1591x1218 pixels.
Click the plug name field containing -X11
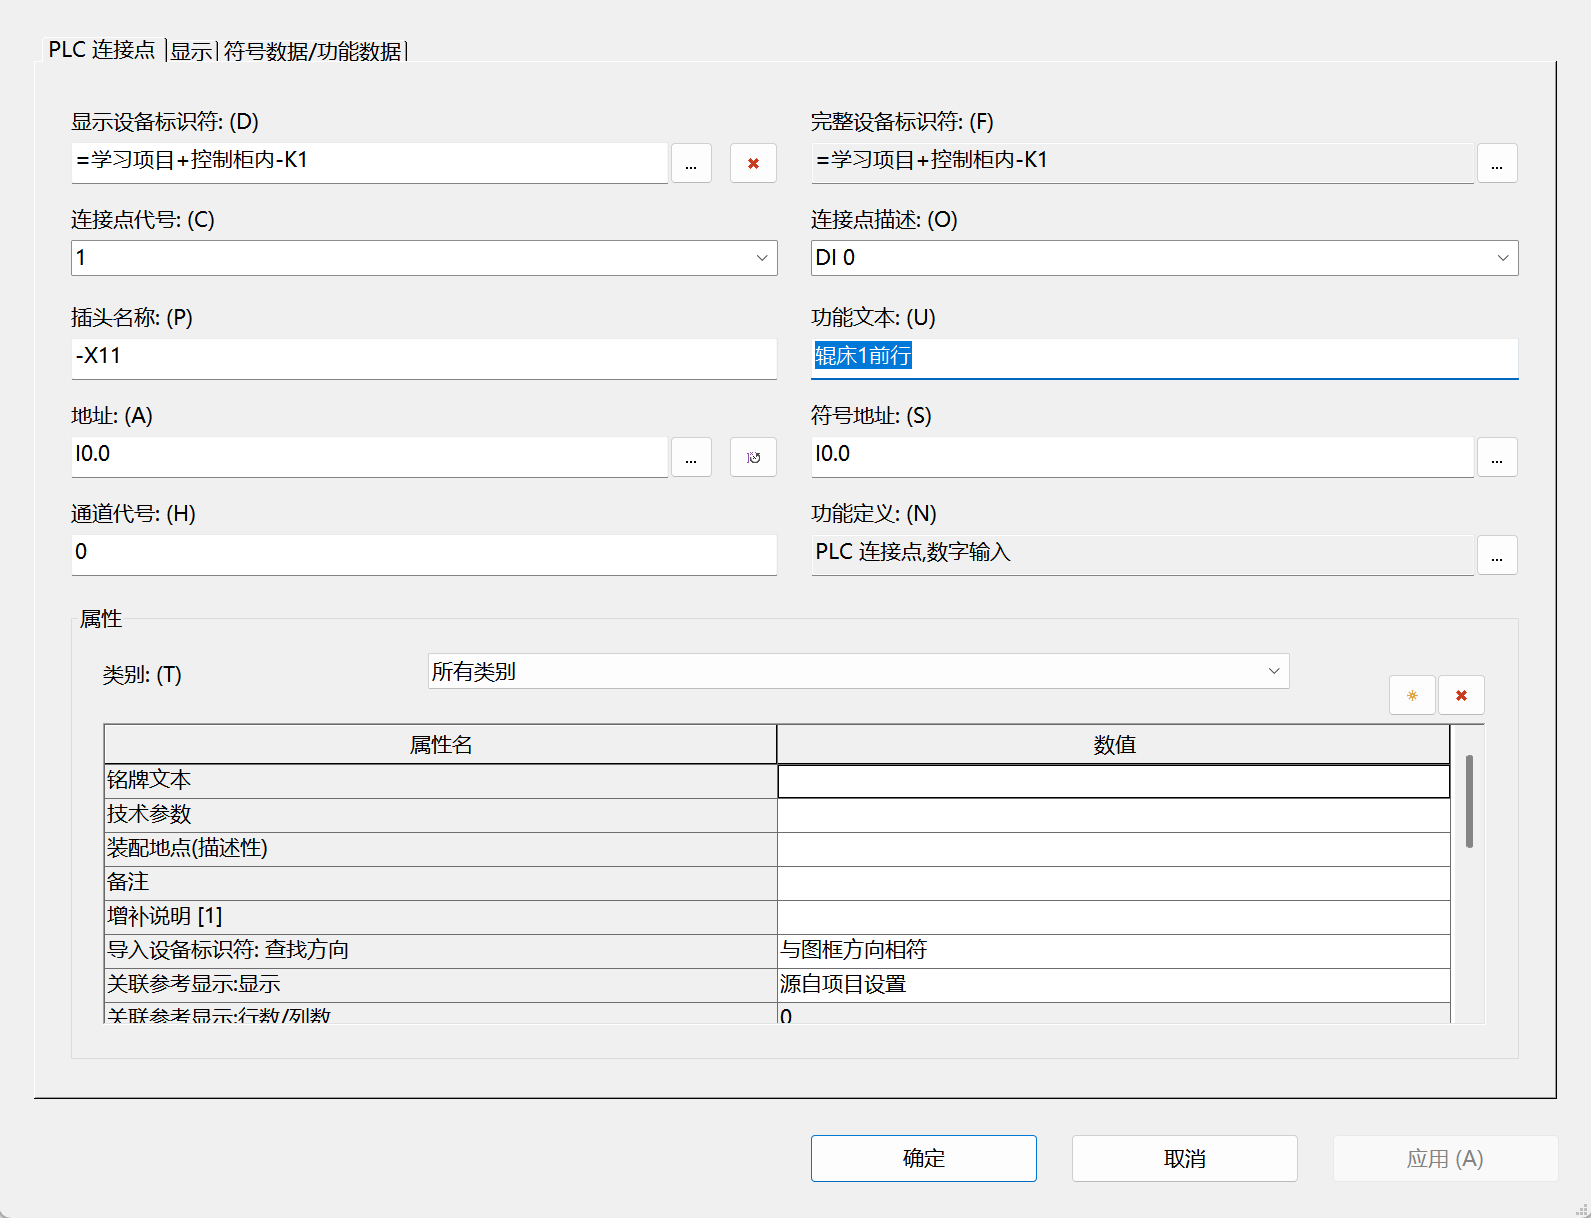[424, 357]
